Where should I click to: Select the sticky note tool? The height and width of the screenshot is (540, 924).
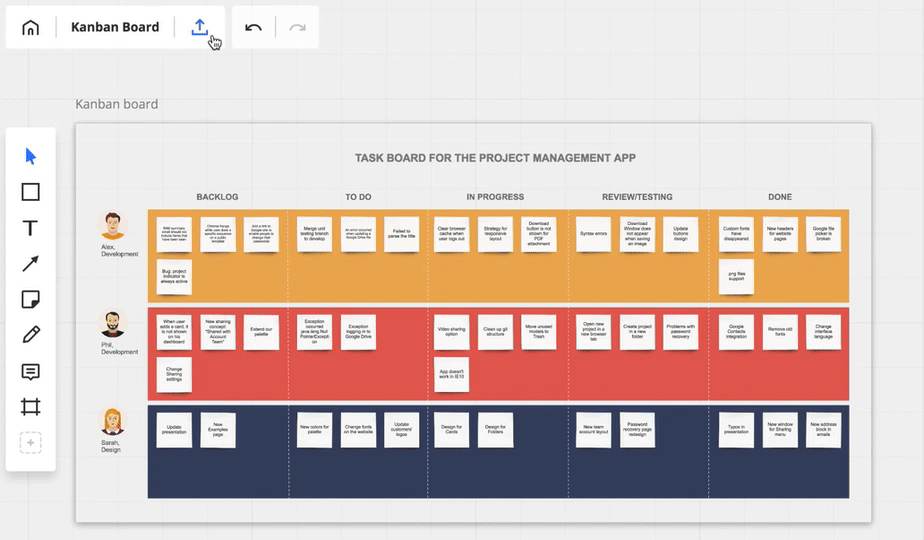[x=31, y=299]
